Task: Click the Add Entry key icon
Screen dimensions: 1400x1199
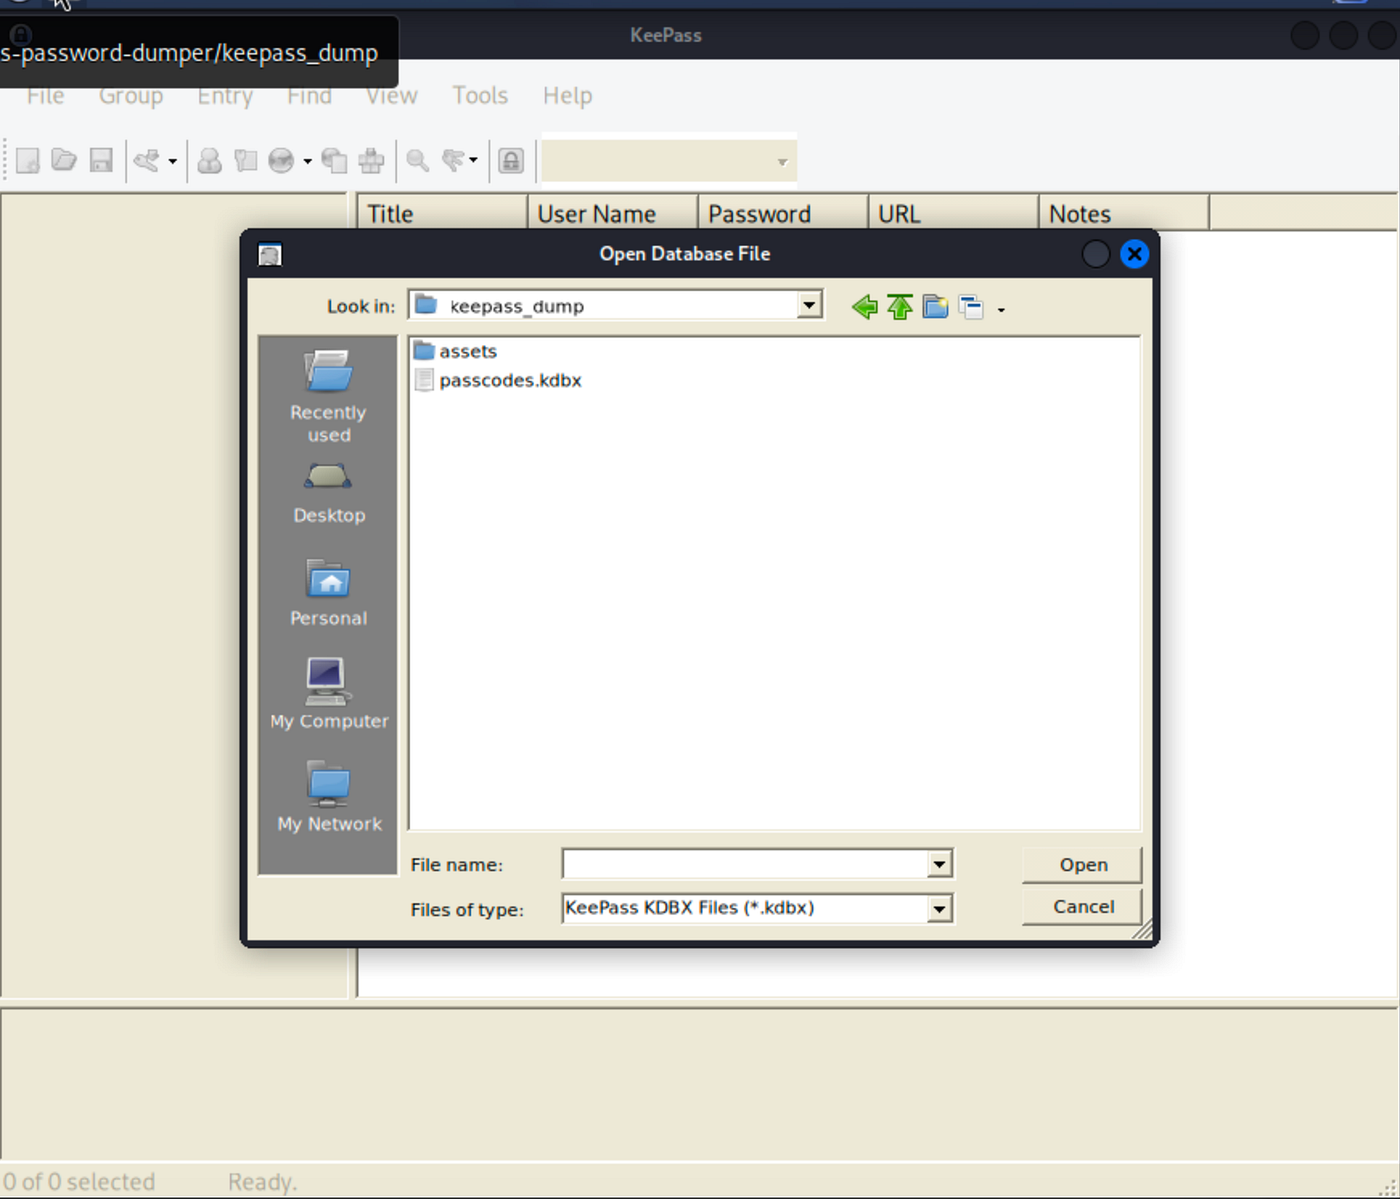Action: (x=147, y=160)
